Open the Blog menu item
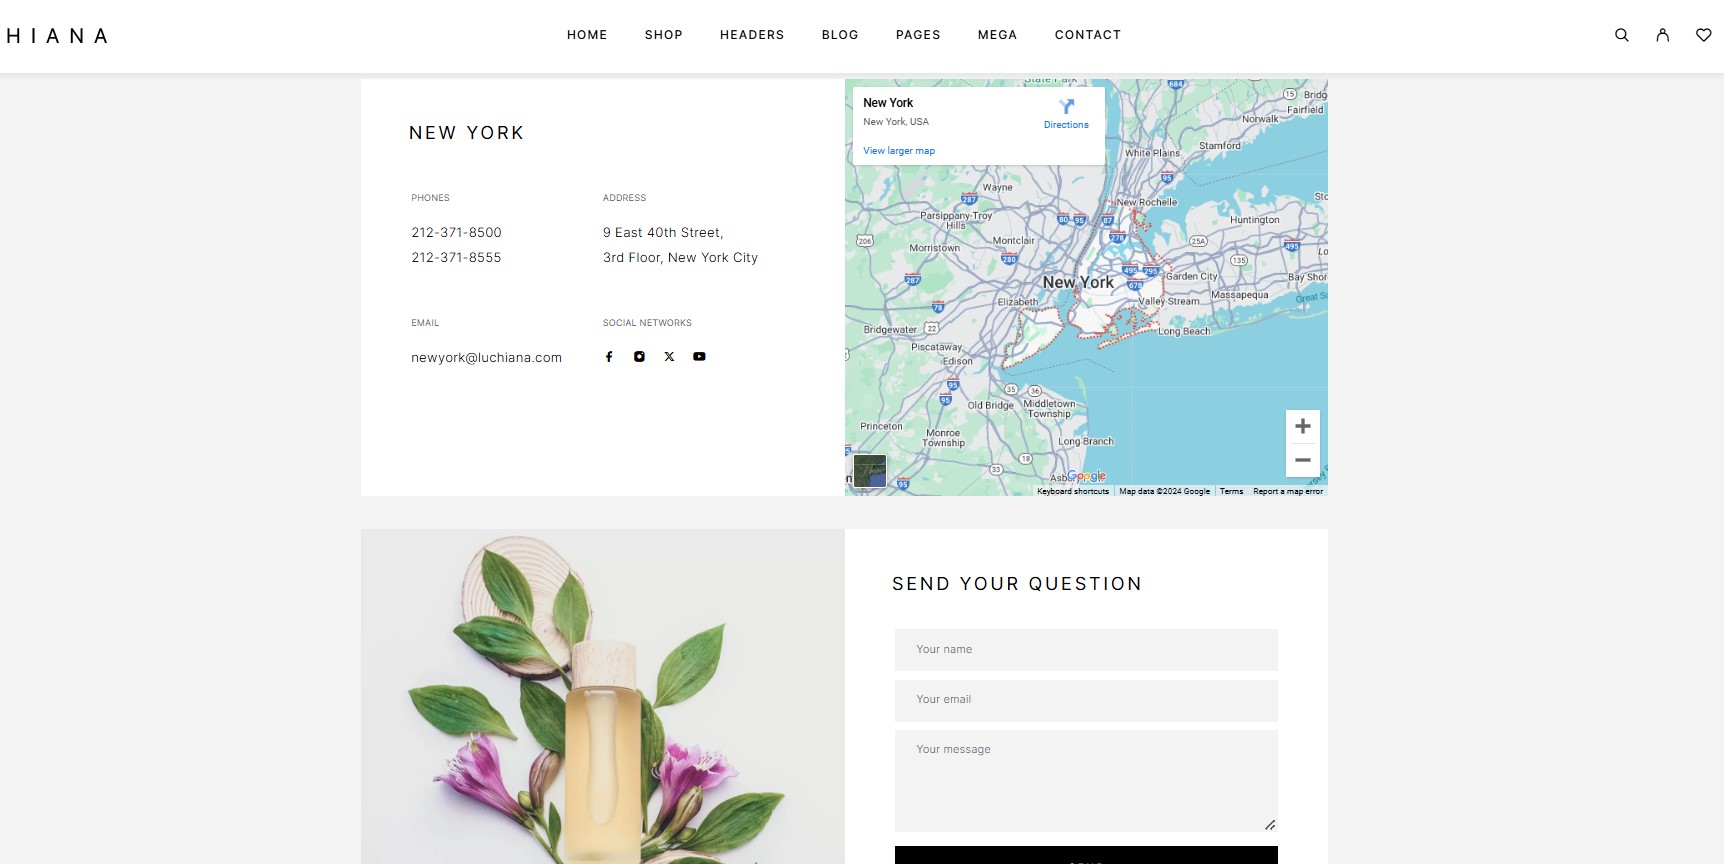Screen dimensions: 1724x864 point(840,35)
